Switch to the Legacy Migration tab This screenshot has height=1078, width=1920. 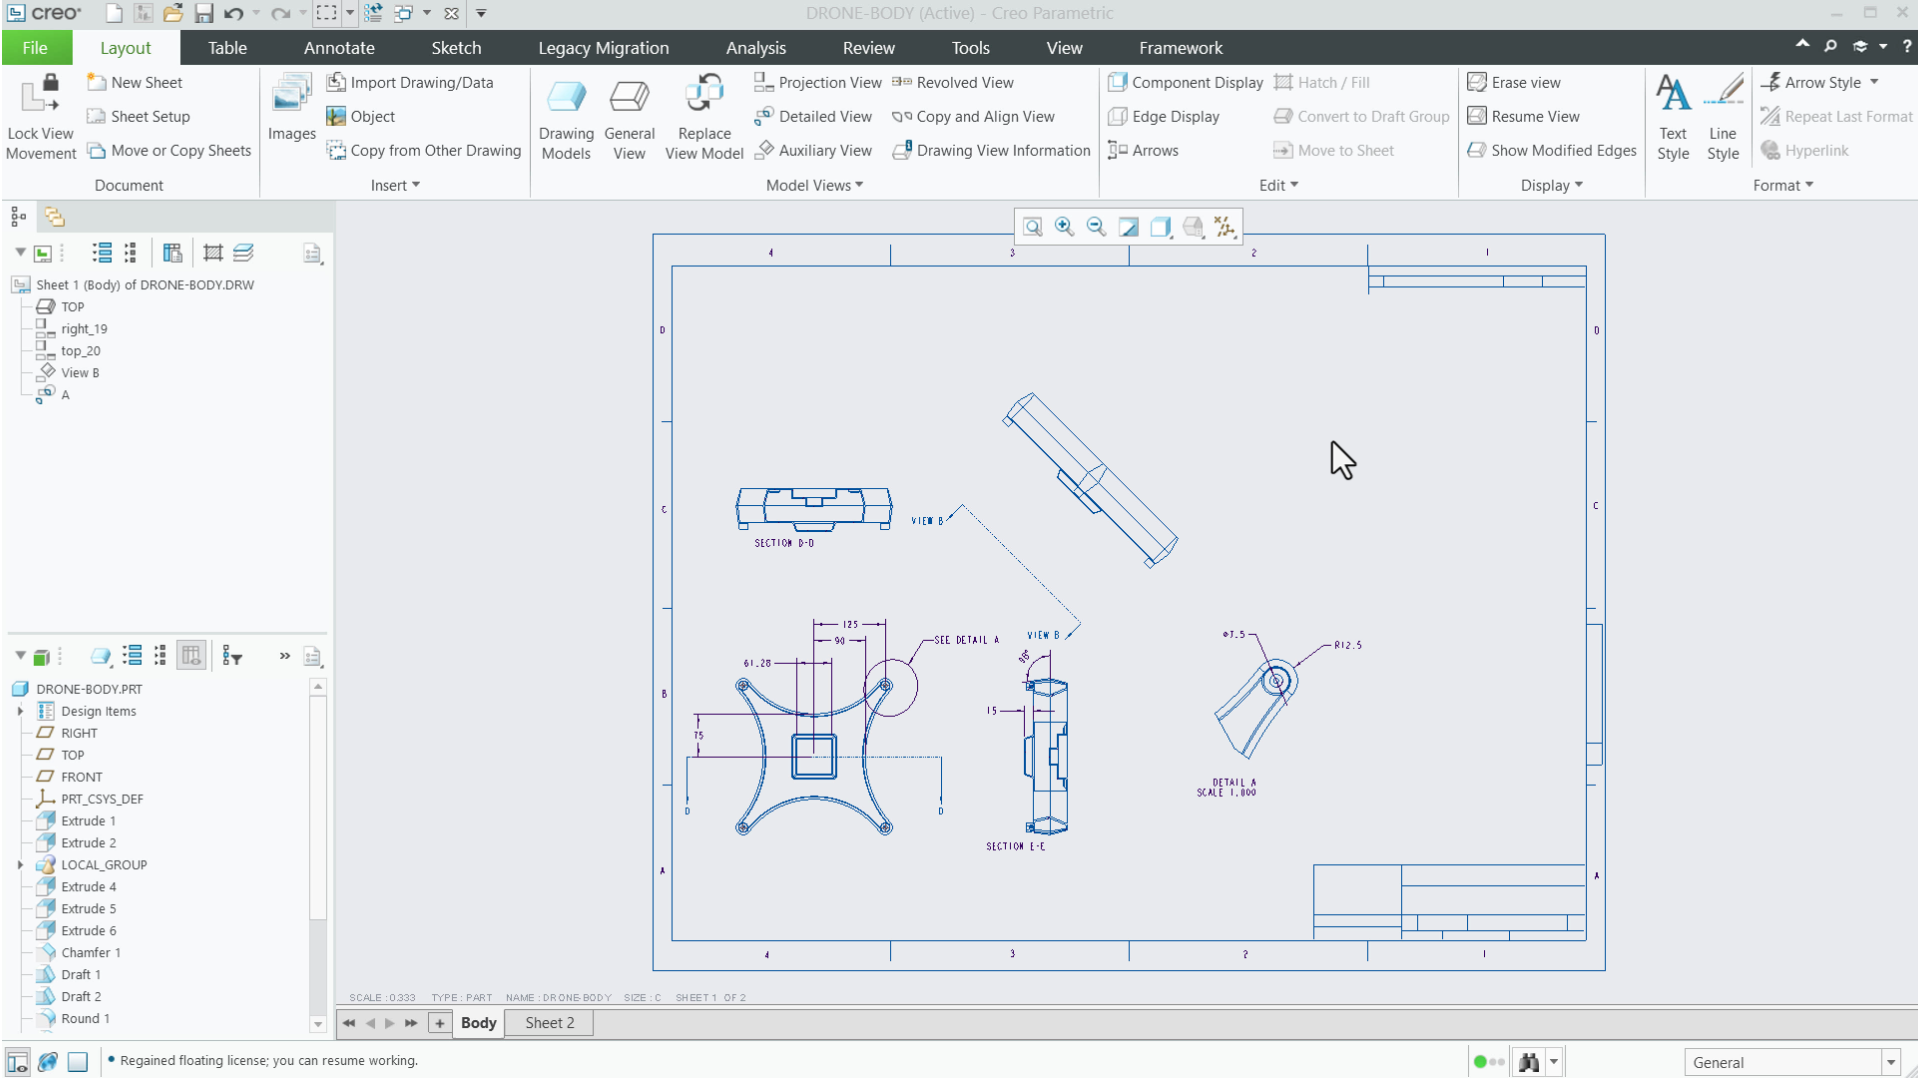pyautogui.click(x=603, y=47)
